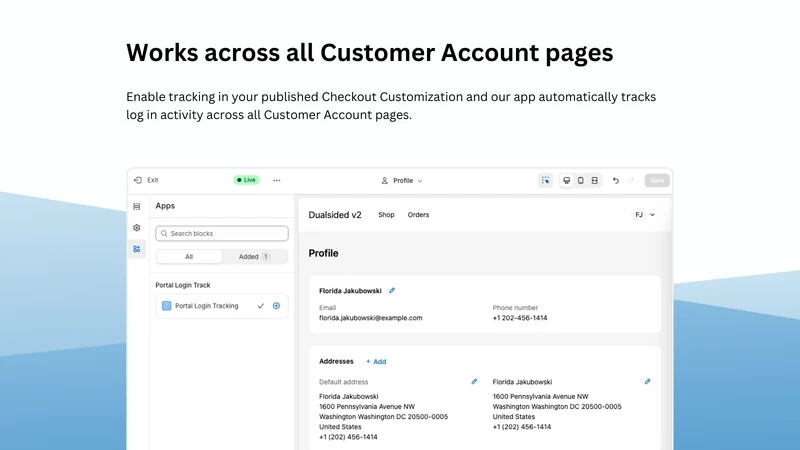Focus the Search blocks input field
The width and height of the screenshot is (800, 450).
pyautogui.click(x=222, y=233)
